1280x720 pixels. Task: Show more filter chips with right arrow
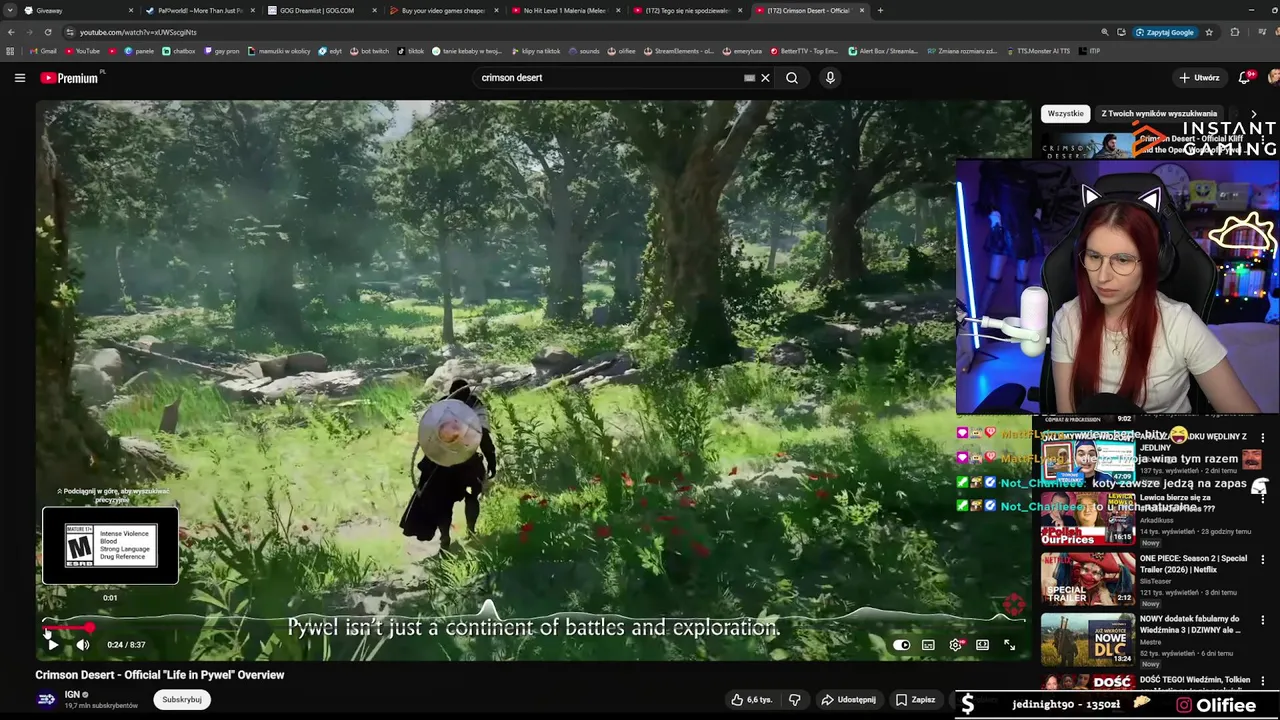click(x=1254, y=114)
